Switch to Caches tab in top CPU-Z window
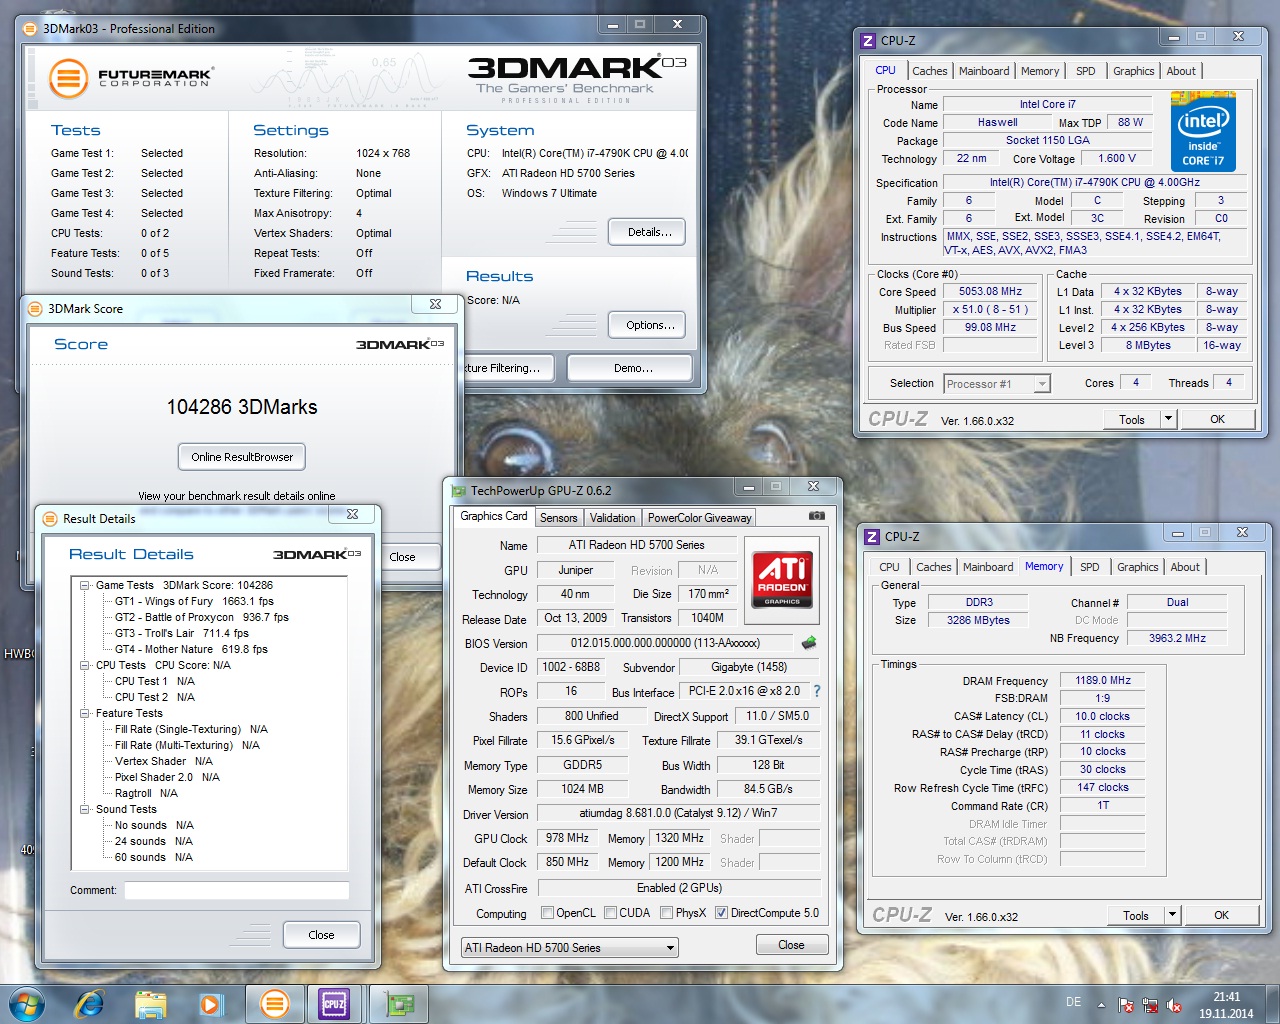 (929, 71)
